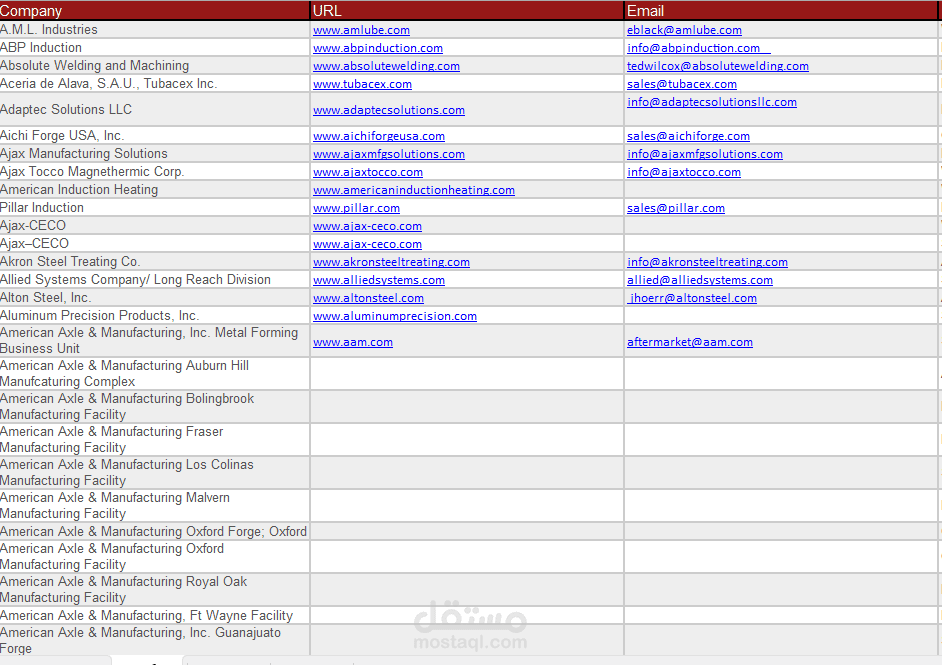Select the URL column header
Screen dimensions: 942x665
(467, 11)
